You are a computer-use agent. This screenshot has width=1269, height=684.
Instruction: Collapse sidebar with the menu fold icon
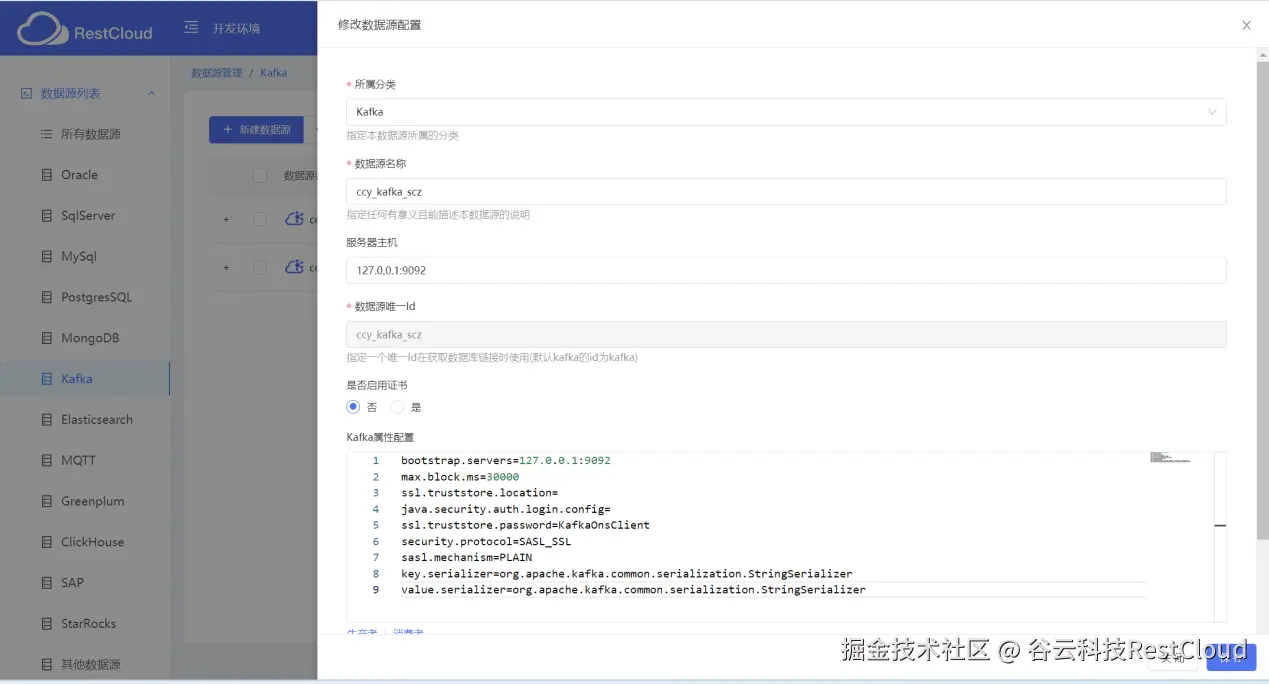[191, 28]
